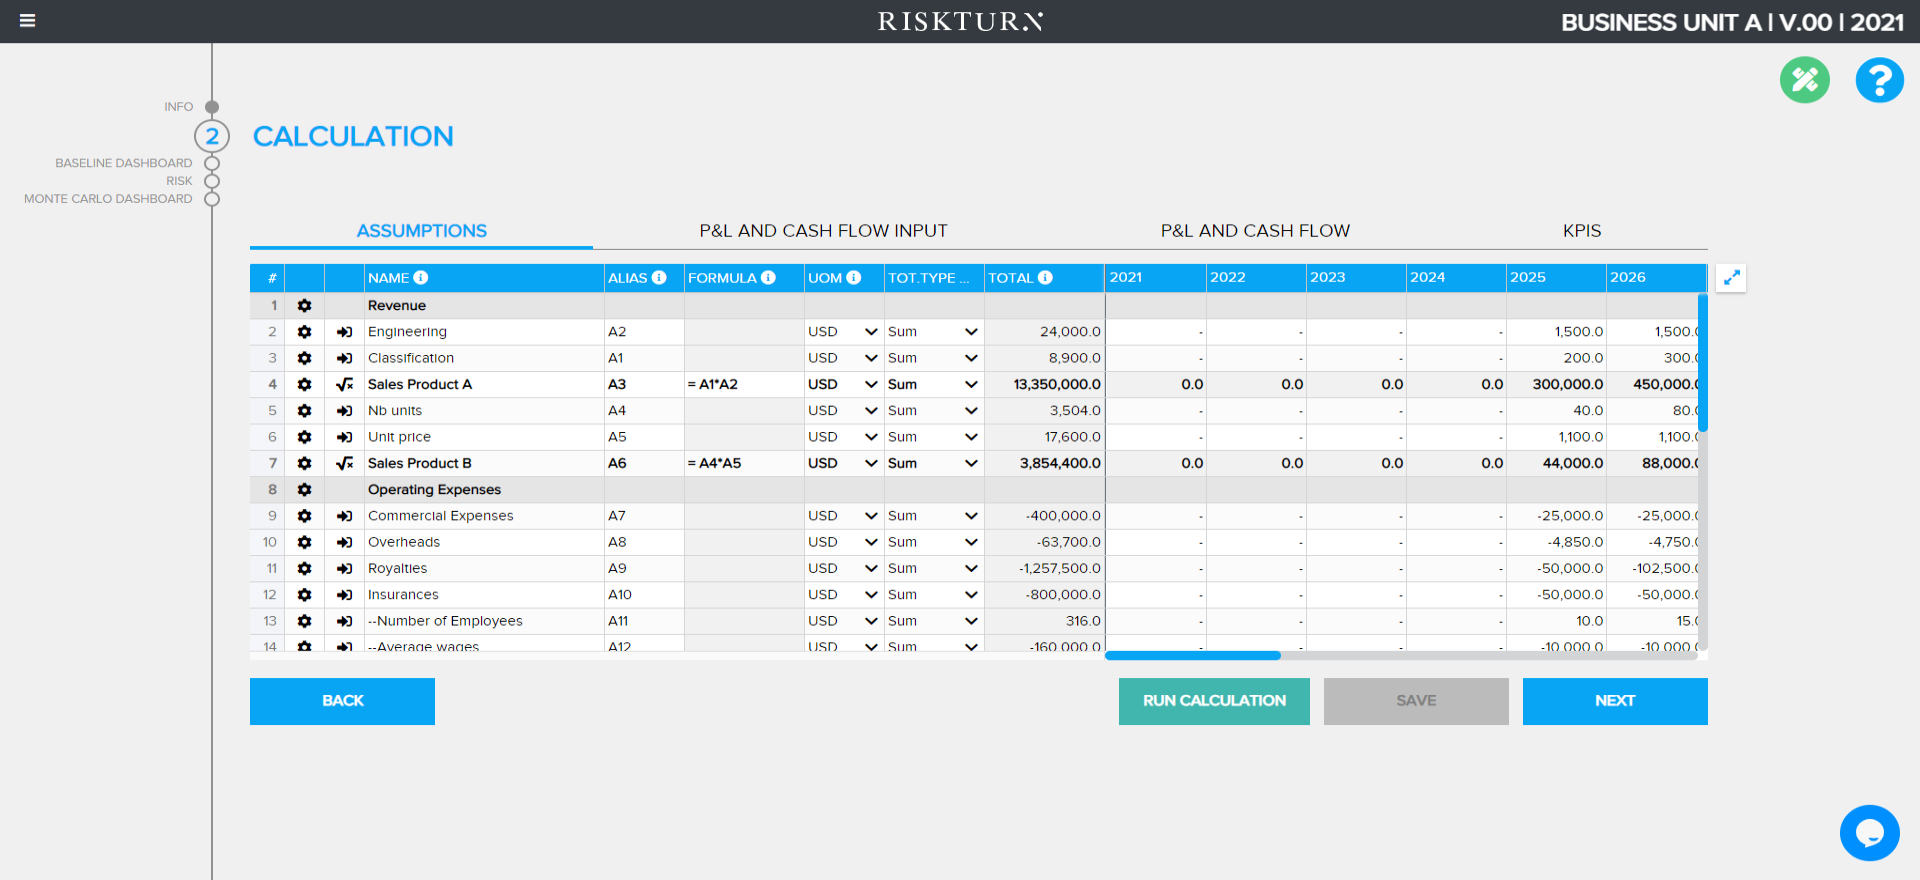Viewport: 1920px width, 880px height.
Task: Open the green design tools icon
Action: pyautogui.click(x=1804, y=80)
